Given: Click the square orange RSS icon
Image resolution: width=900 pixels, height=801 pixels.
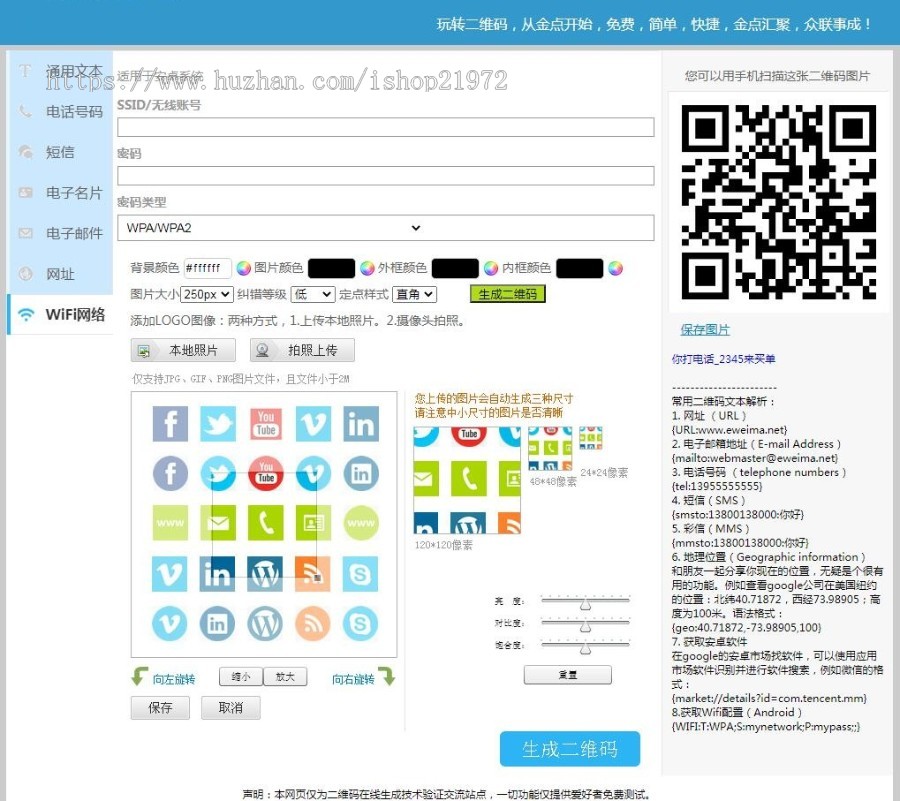Looking at the screenshot, I should click(x=313, y=573).
